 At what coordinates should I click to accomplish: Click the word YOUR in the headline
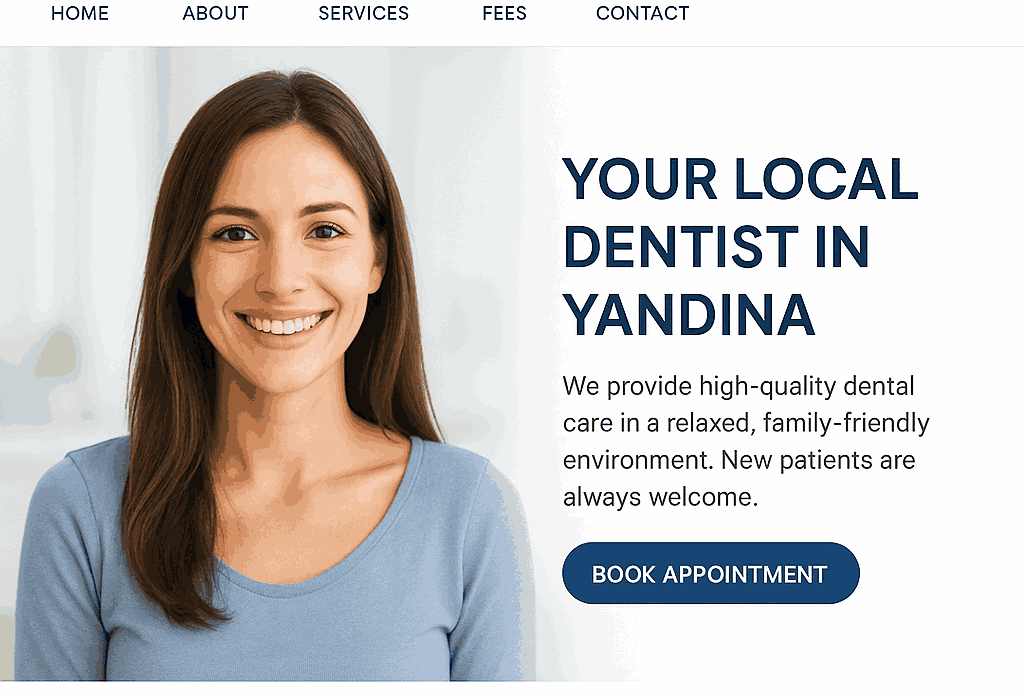click(640, 178)
